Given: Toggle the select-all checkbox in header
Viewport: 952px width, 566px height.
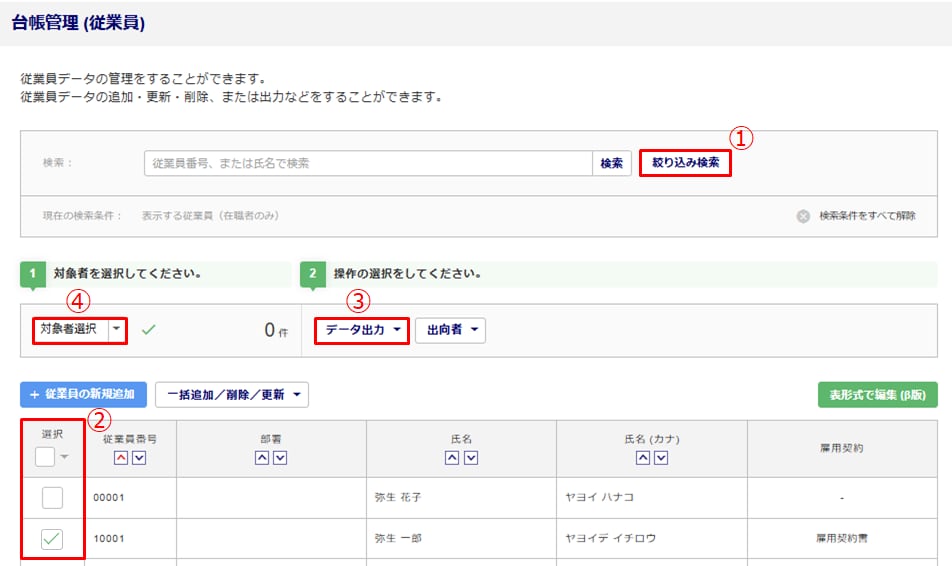Looking at the screenshot, I should 45,457.
